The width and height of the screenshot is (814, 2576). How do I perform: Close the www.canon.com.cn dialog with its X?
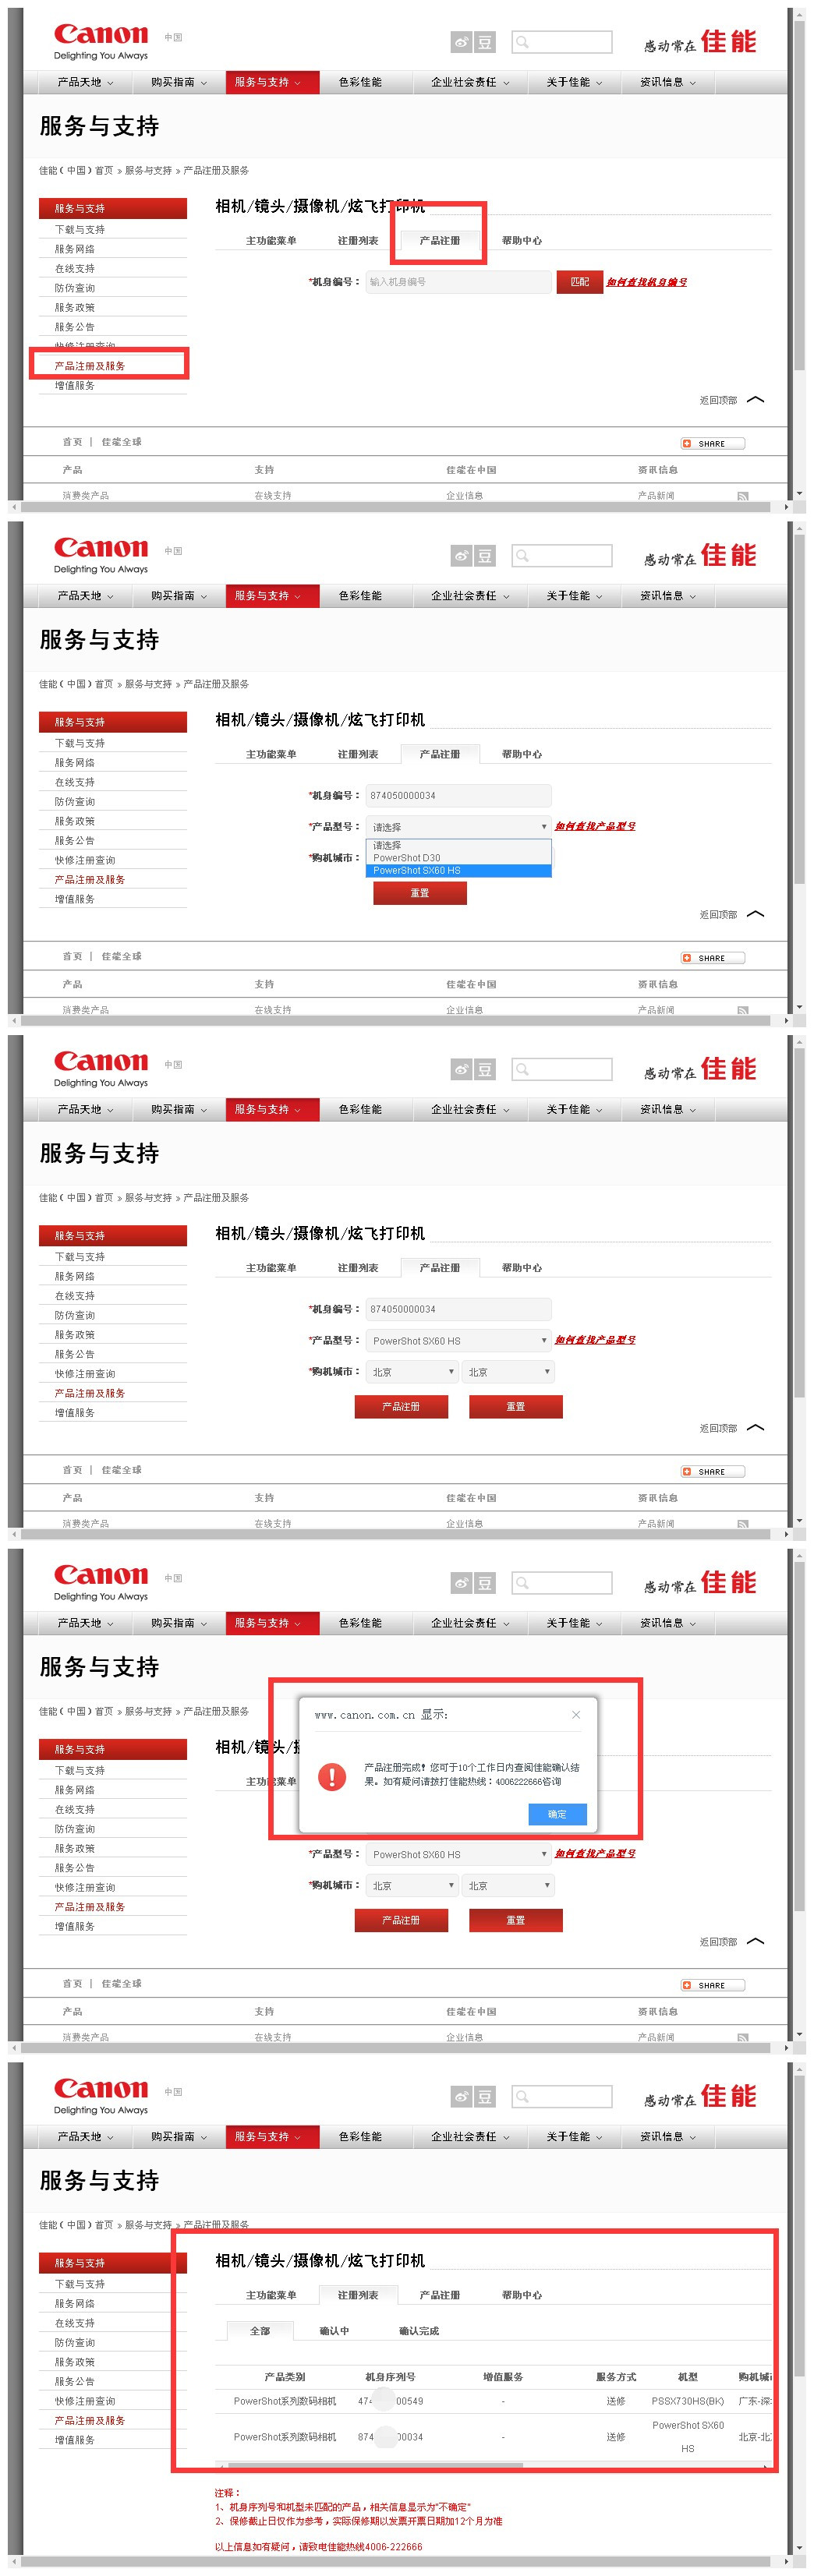(x=576, y=1715)
